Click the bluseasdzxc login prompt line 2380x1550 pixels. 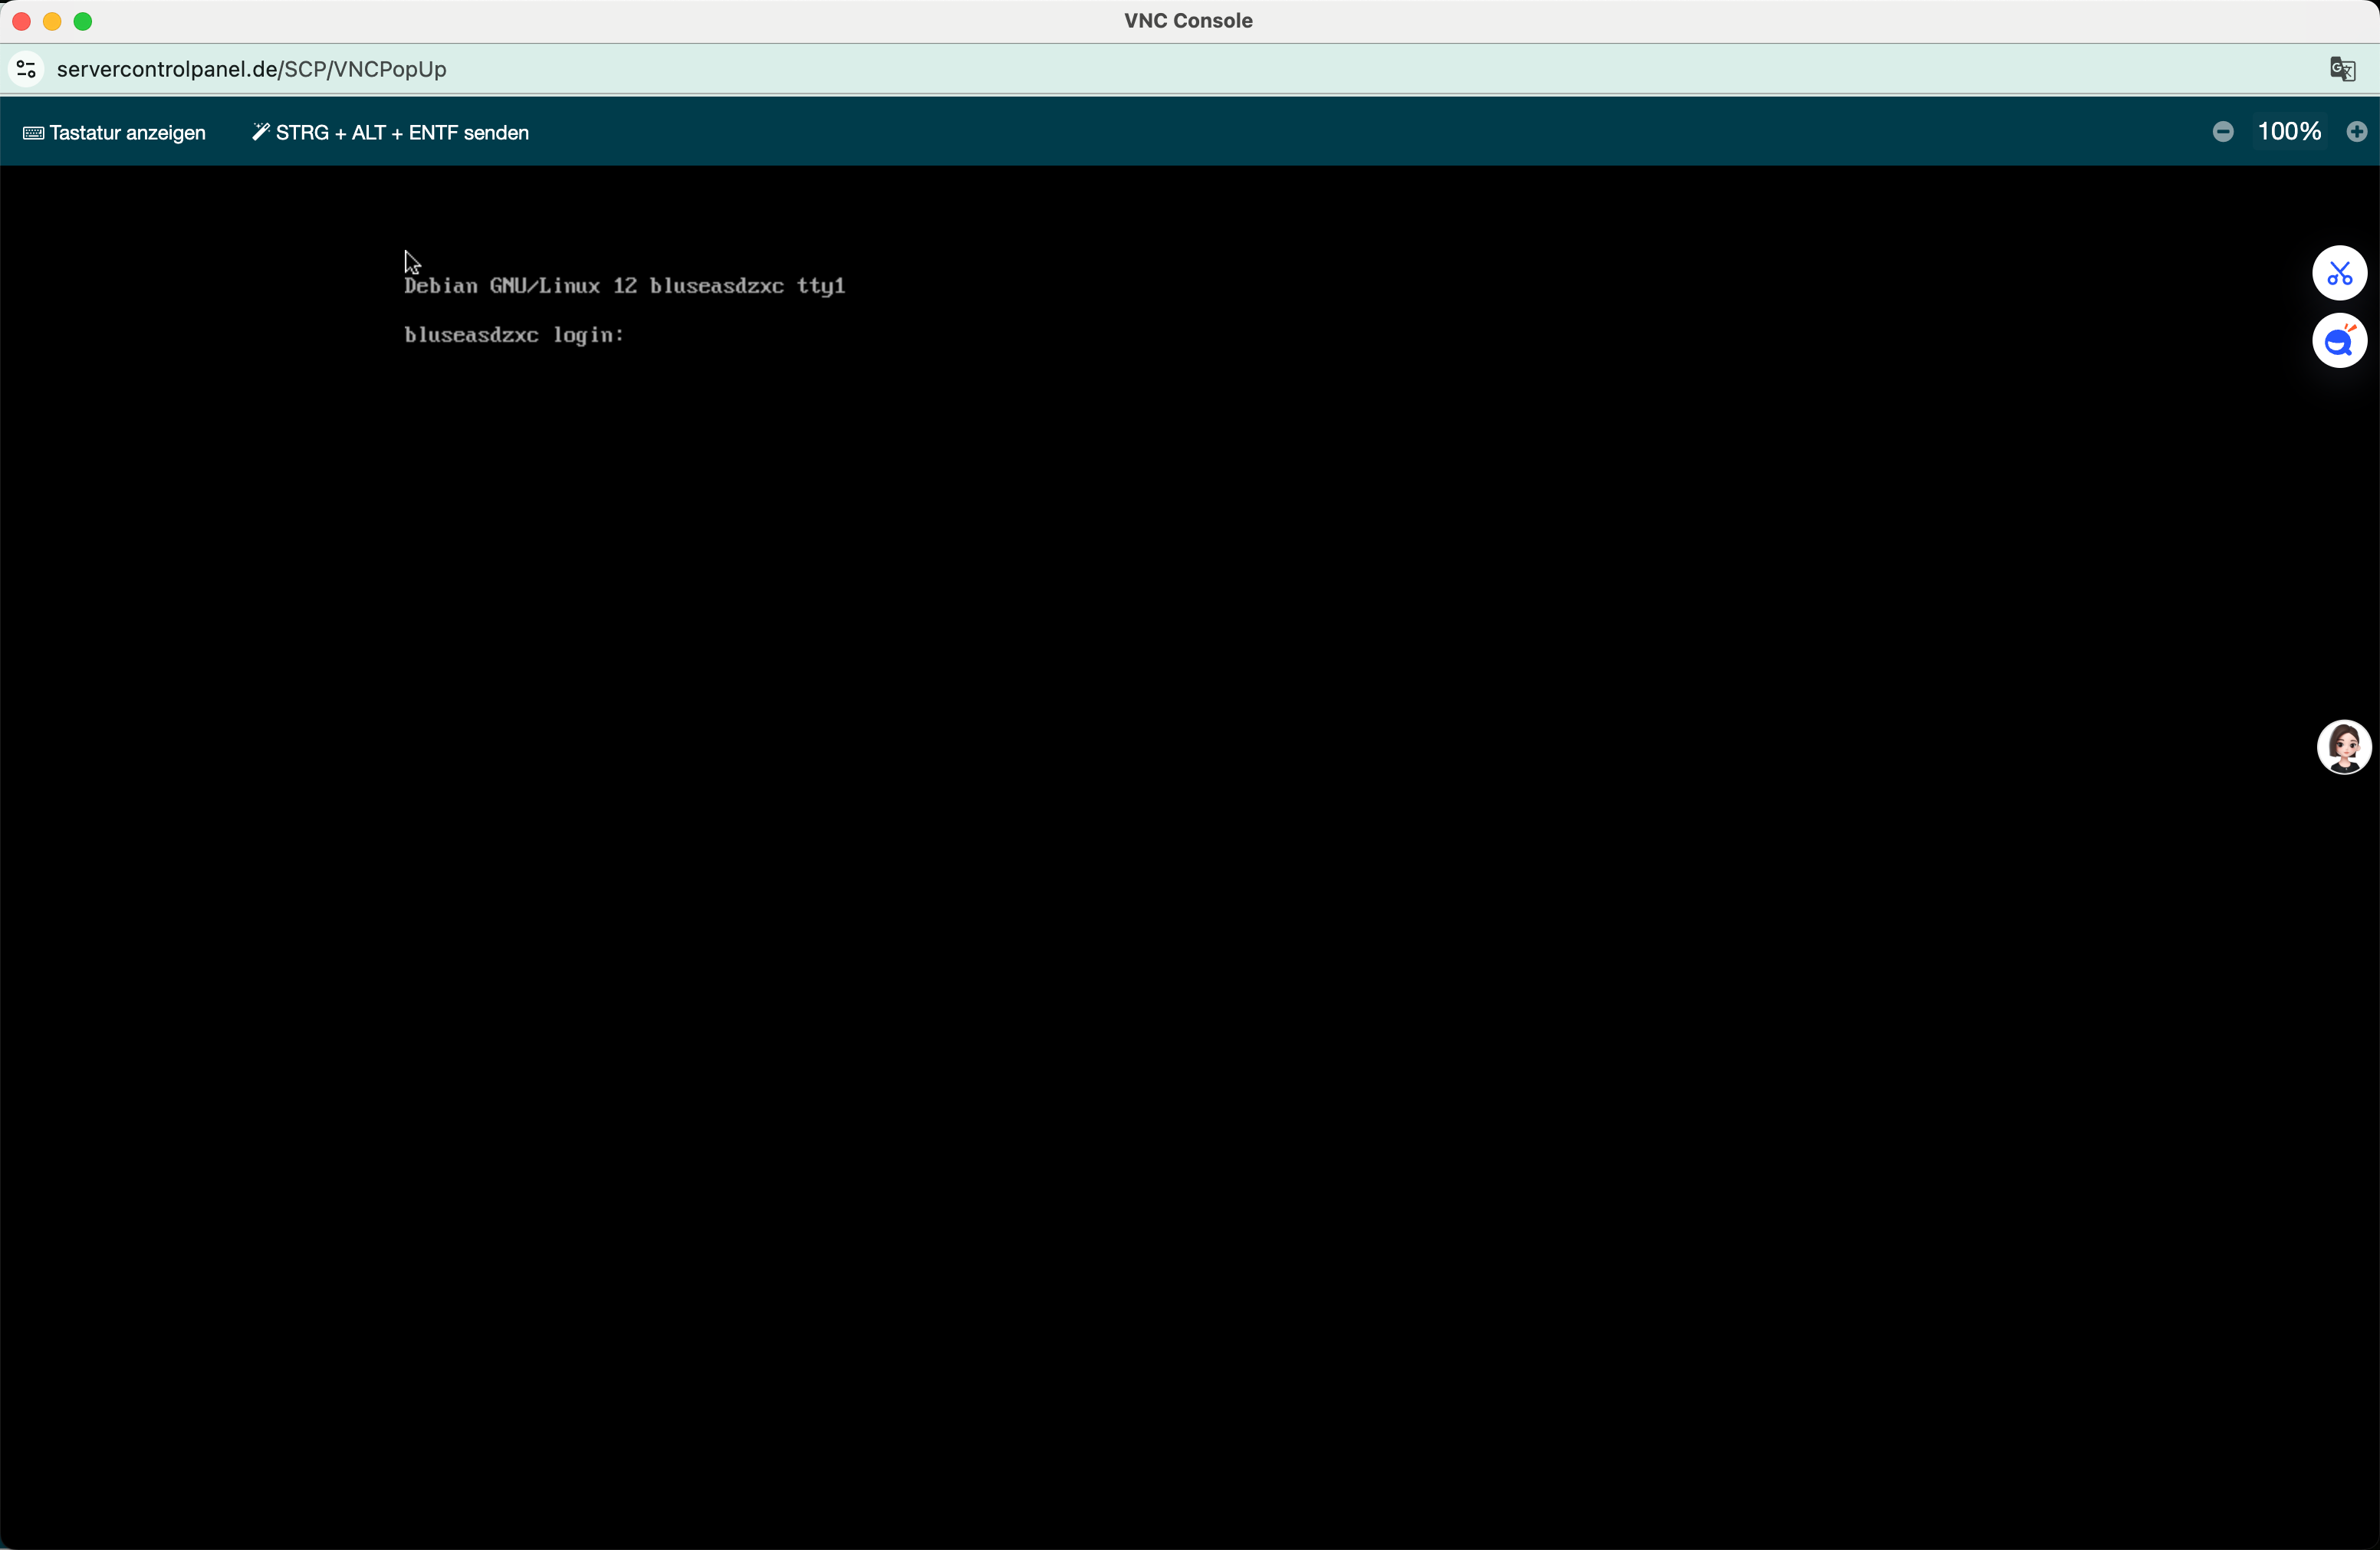[514, 335]
